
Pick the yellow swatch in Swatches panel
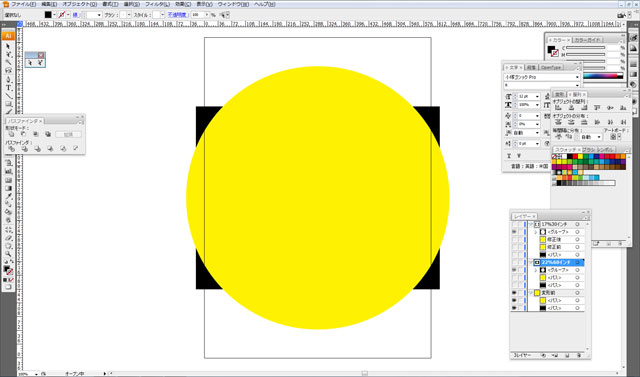(580, 156)
